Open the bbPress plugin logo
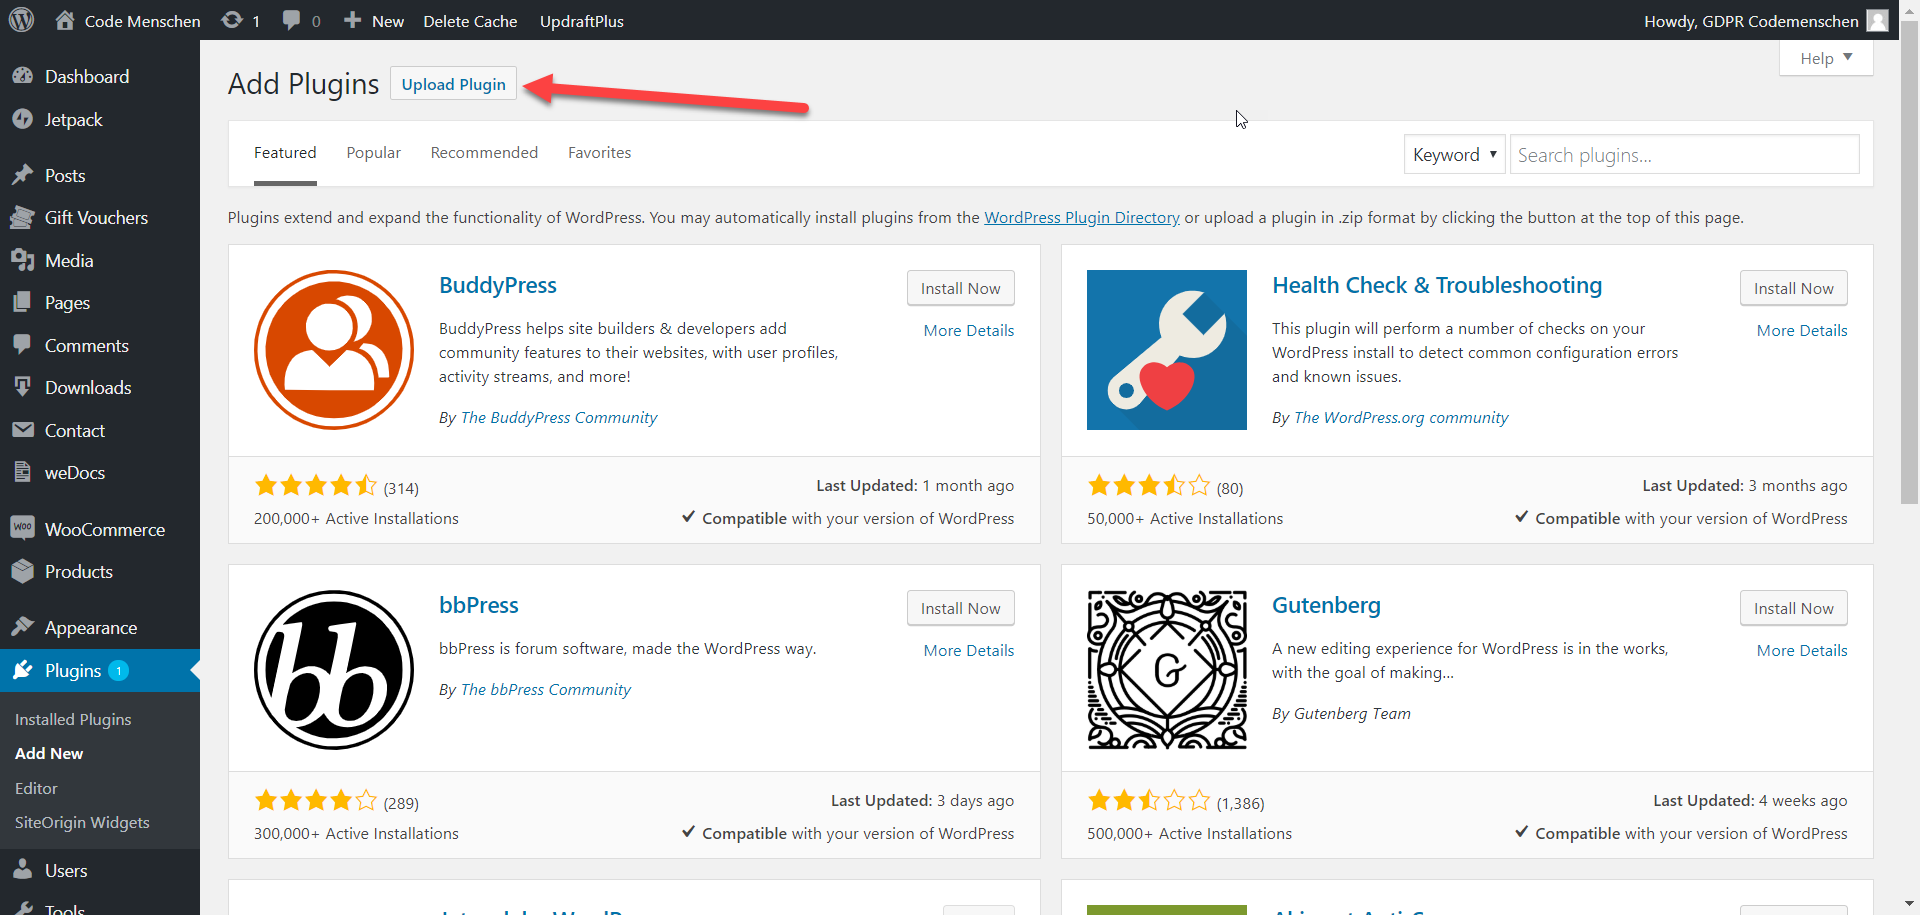1920x915 pixels. [334, 670]
